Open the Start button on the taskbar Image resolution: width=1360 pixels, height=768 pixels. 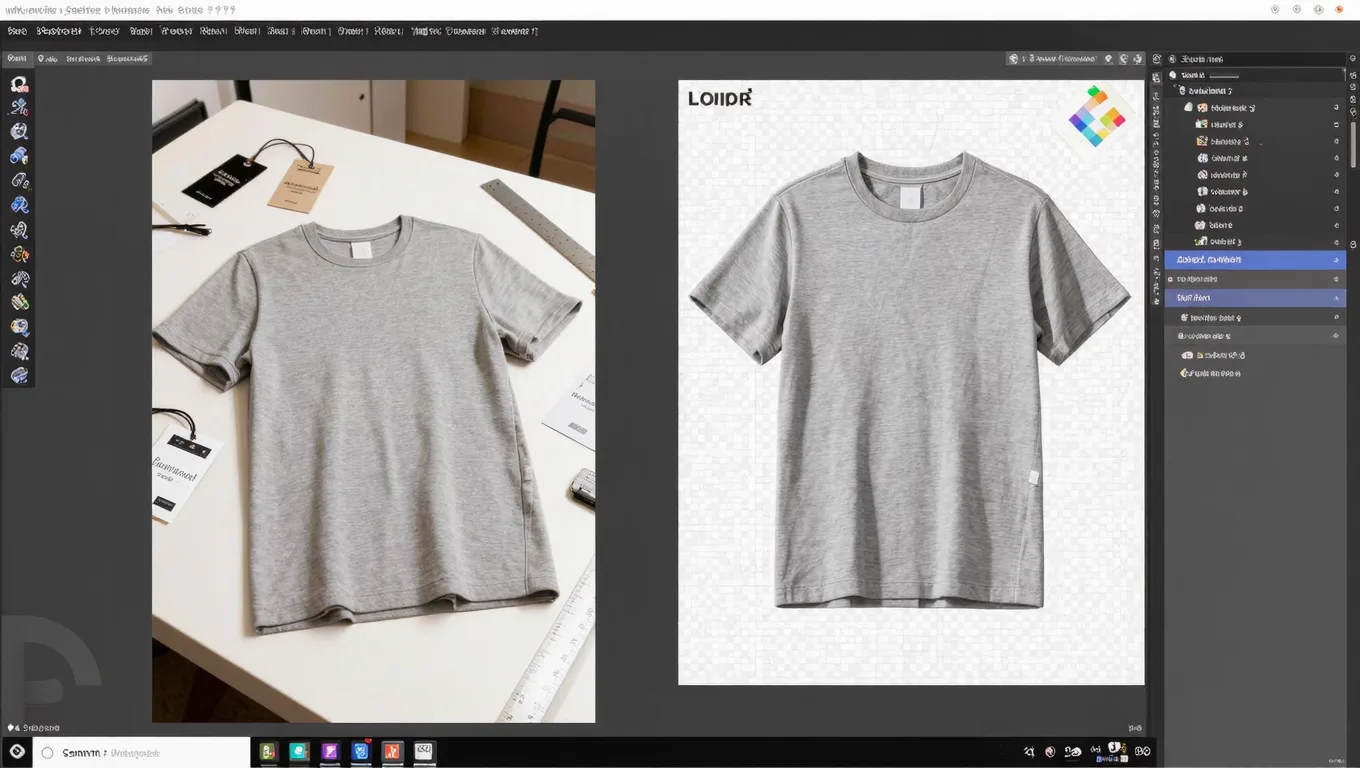pos(16,752)
